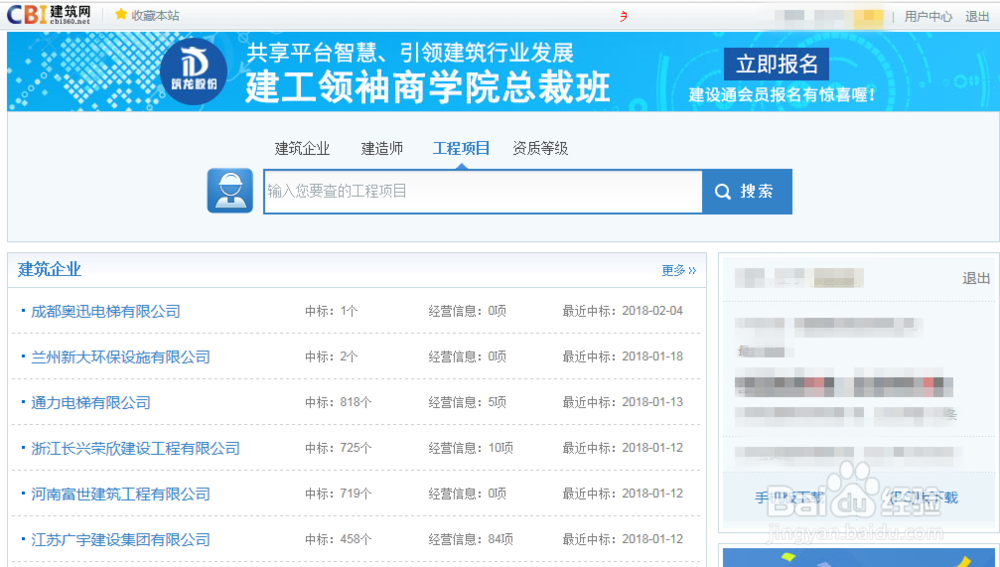
Task: Switch to 建造师 search tab
Action: (x=382, y=149)
